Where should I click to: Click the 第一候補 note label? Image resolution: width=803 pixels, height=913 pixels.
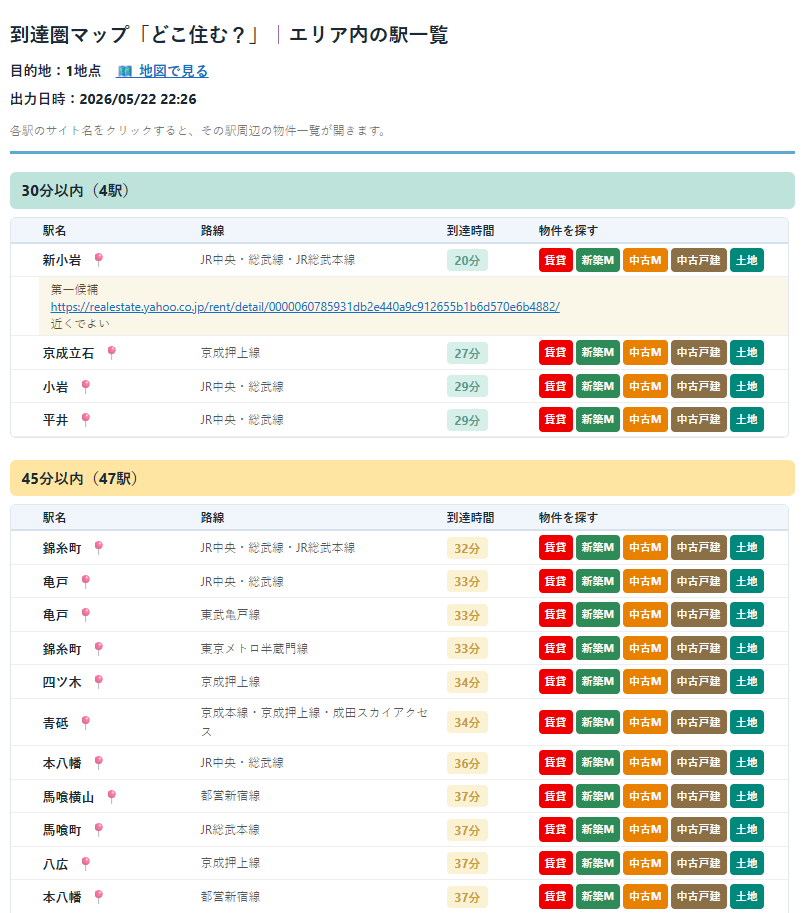point(75,289)
